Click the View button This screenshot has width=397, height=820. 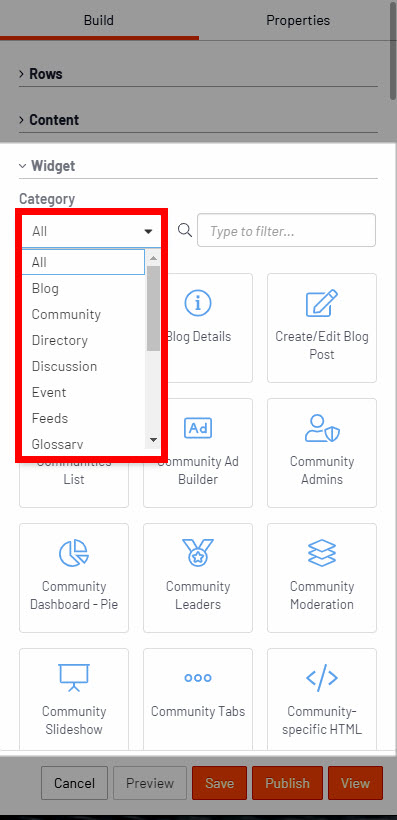click(x=355, y=783)
